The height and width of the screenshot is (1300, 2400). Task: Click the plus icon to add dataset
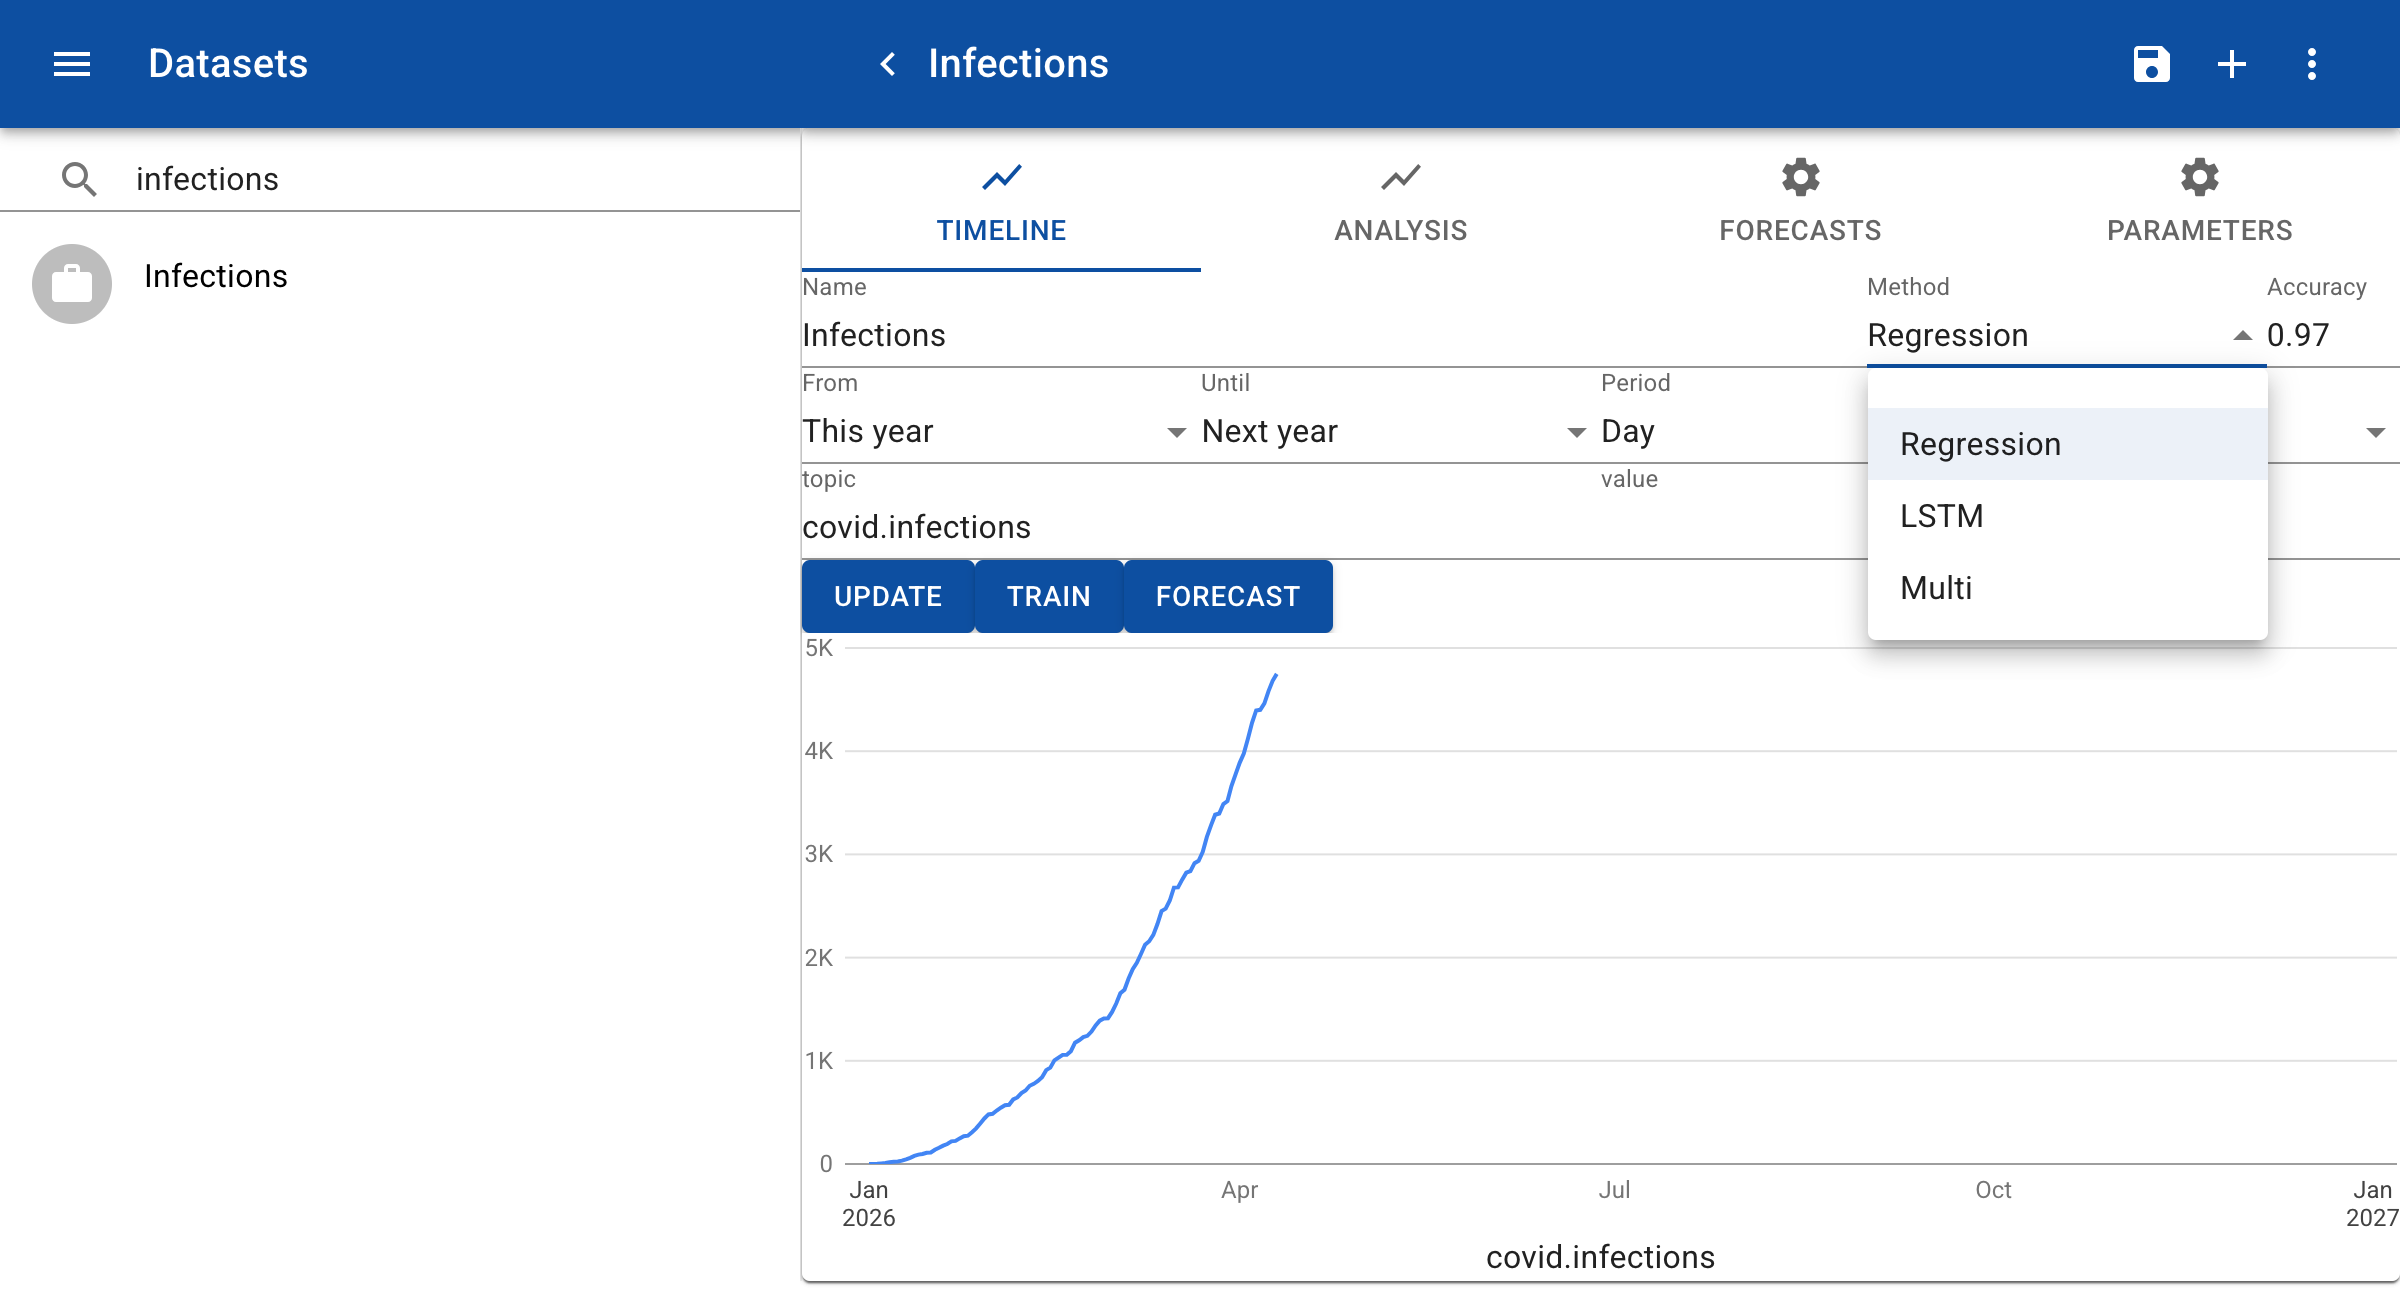click(x=2231, y=64)
